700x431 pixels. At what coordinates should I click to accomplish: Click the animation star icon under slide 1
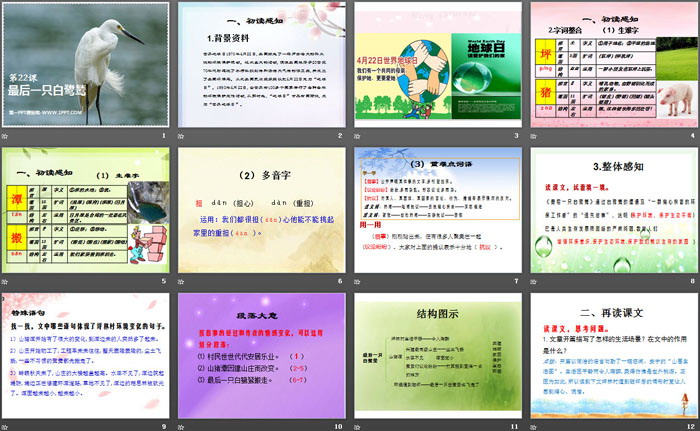pyautogui.click(x=5, y=136)
